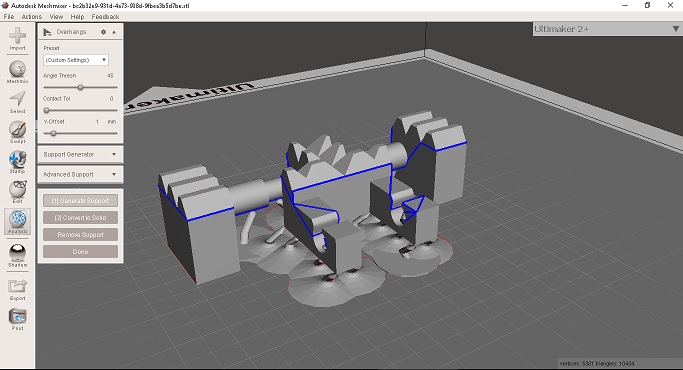Open the Help menu
Screen dimensions: 683x370
coord(77,17)
